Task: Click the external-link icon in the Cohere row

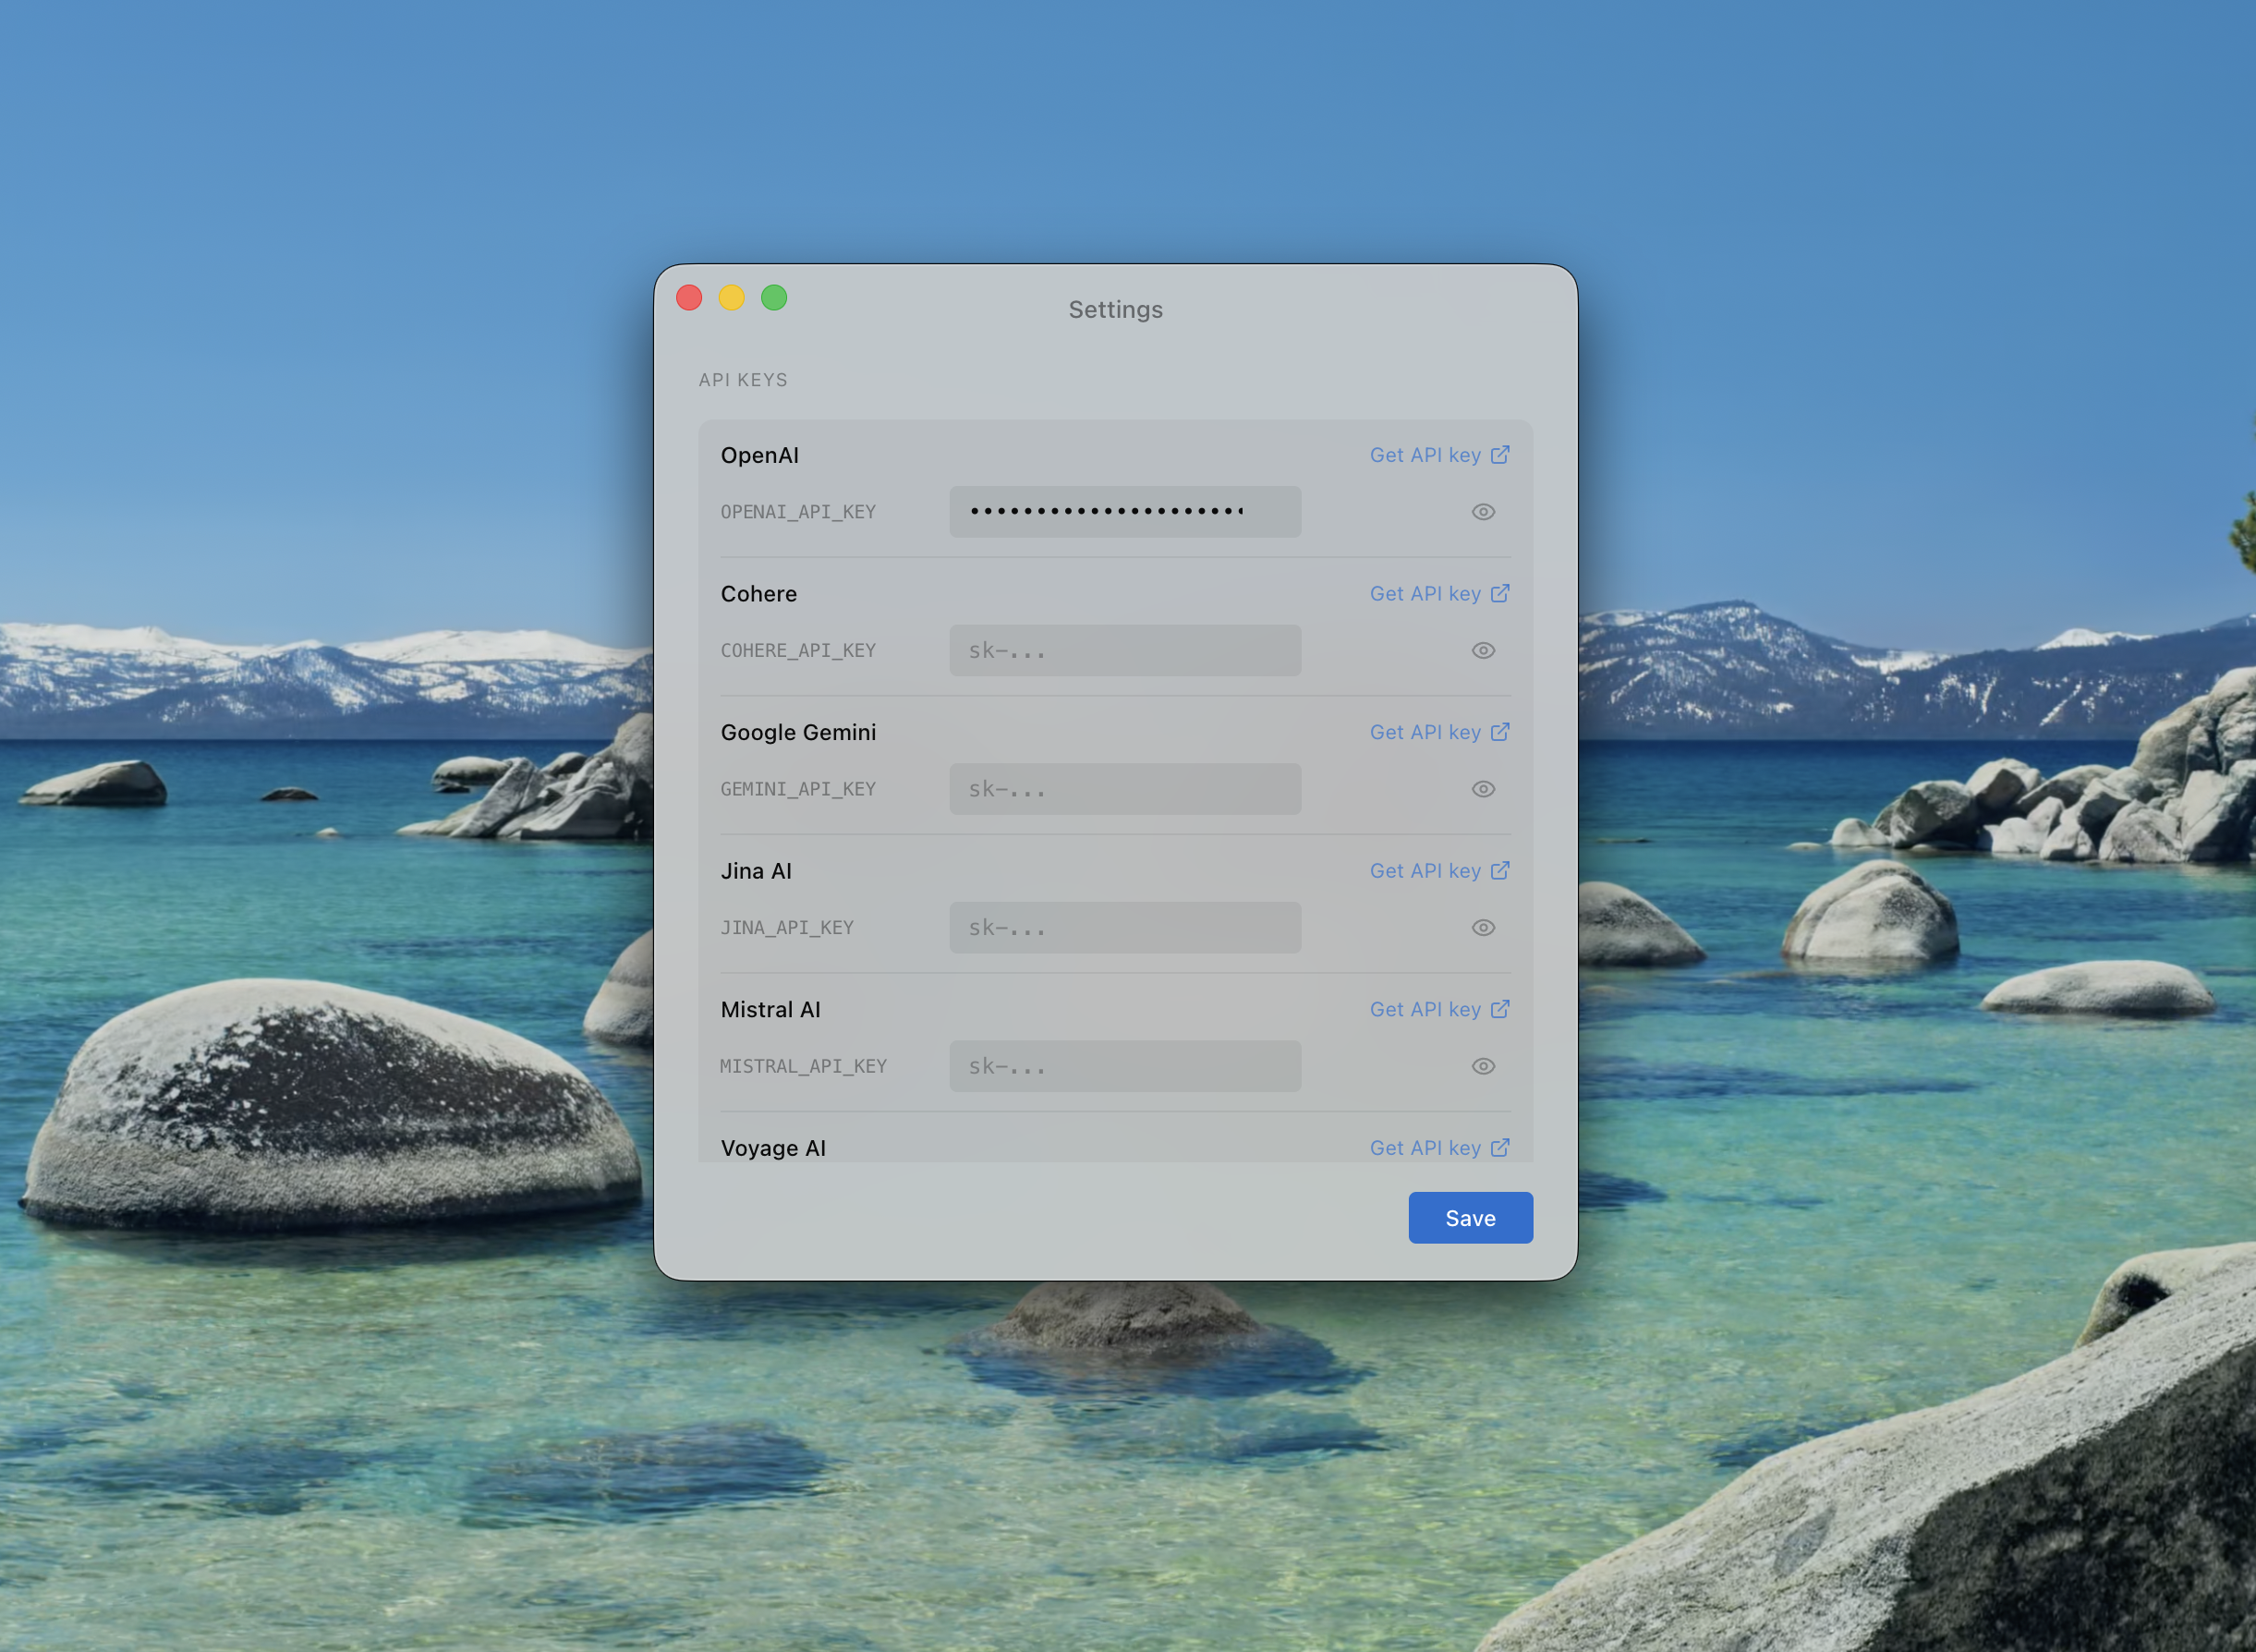Action: [1500, 593]
